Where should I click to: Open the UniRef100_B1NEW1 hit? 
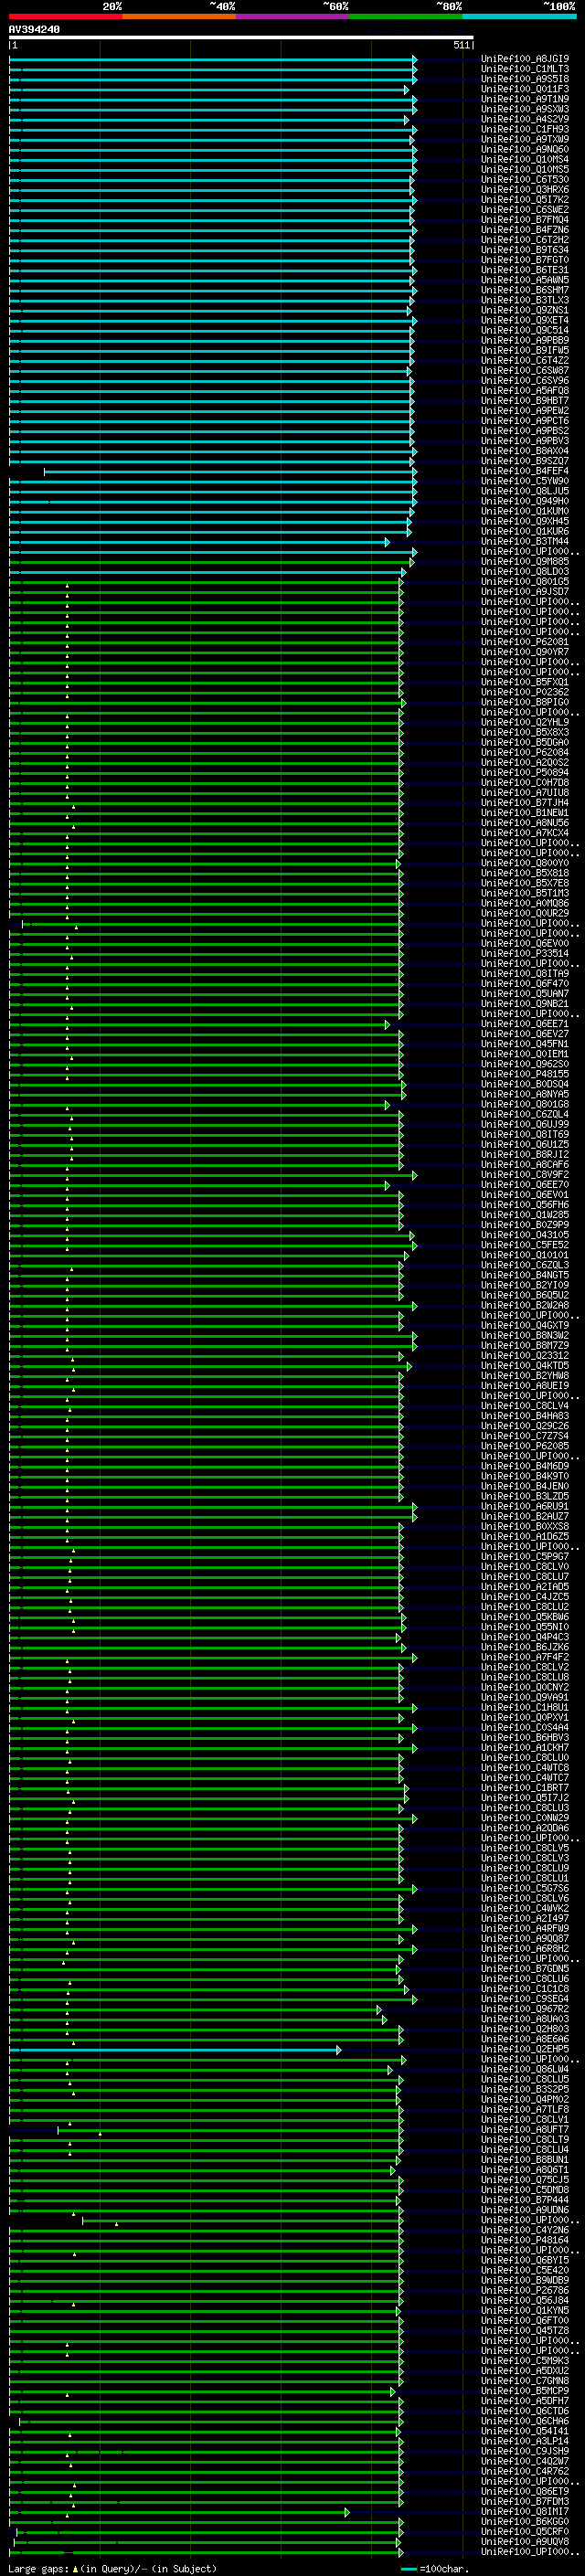click(x=525, y=813)
